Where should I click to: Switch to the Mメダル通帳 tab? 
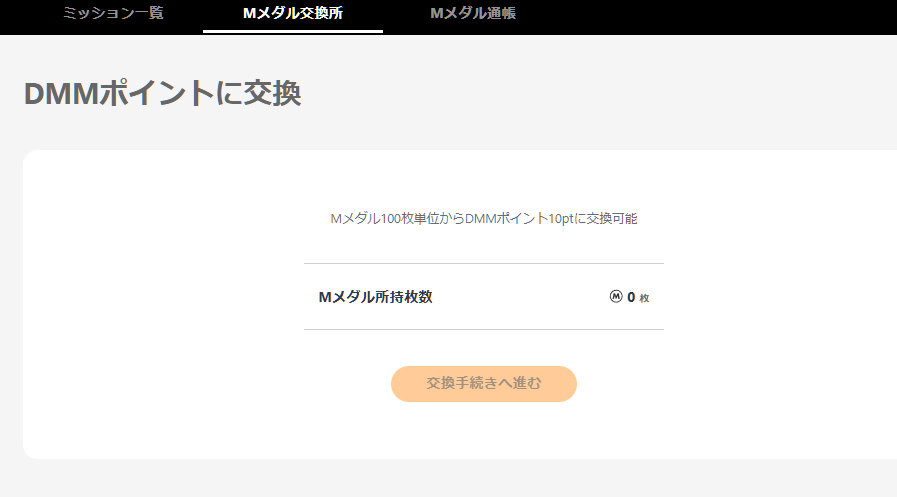(x=473, y=13)
